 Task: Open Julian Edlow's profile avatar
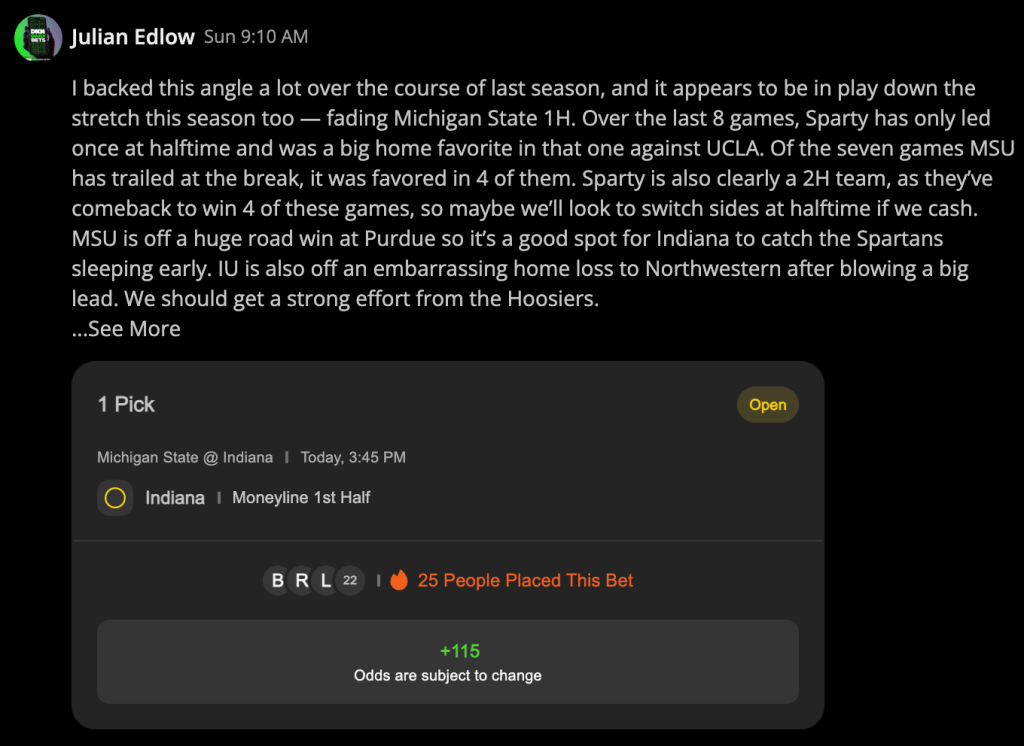[39, 38]
